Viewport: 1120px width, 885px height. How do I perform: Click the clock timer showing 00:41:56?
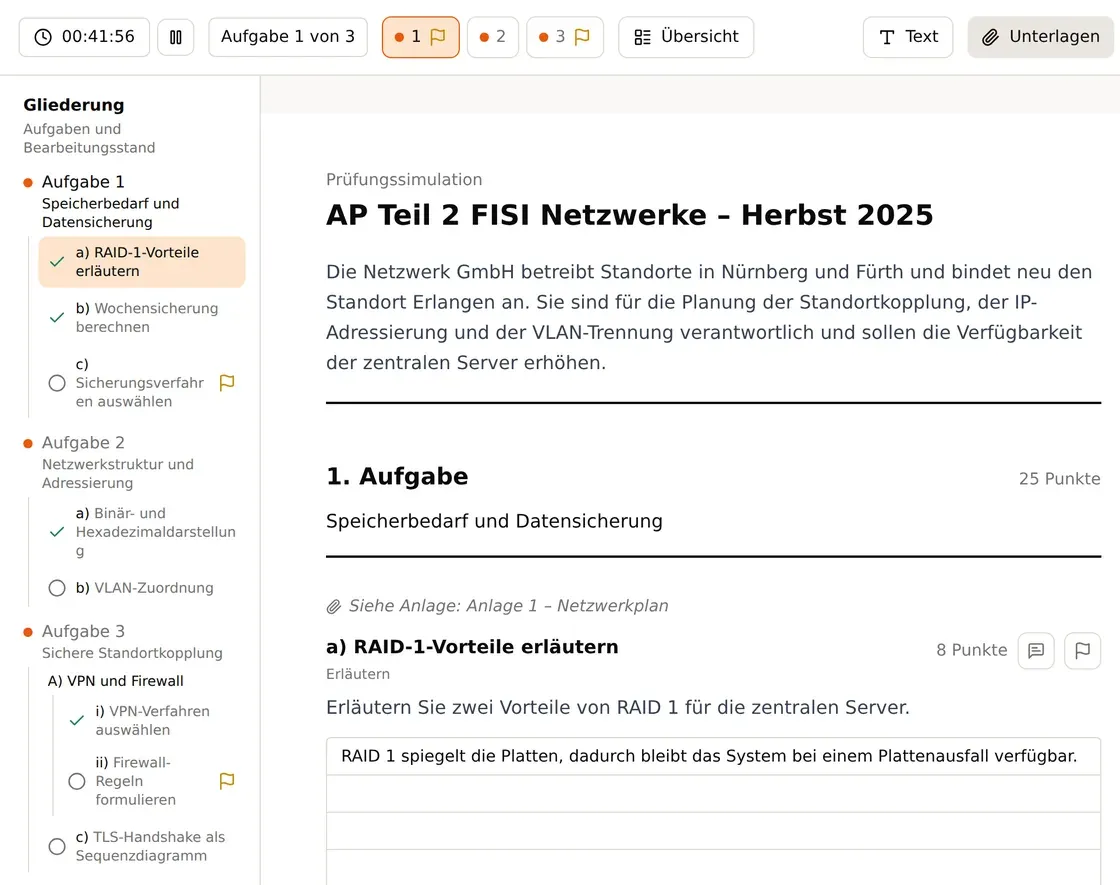(x=84, y=37)
